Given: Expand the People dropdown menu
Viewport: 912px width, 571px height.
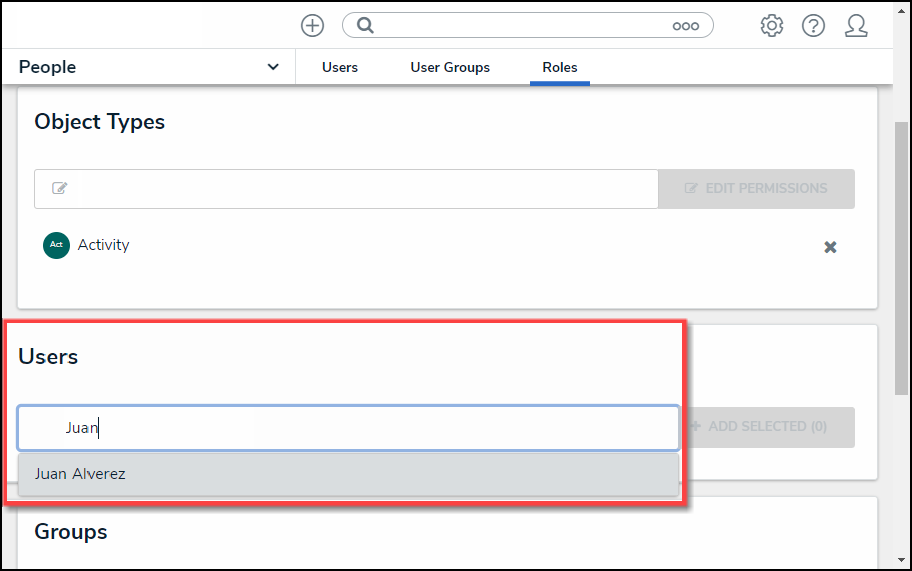Looking at the screenshot, I should [273, 67].
